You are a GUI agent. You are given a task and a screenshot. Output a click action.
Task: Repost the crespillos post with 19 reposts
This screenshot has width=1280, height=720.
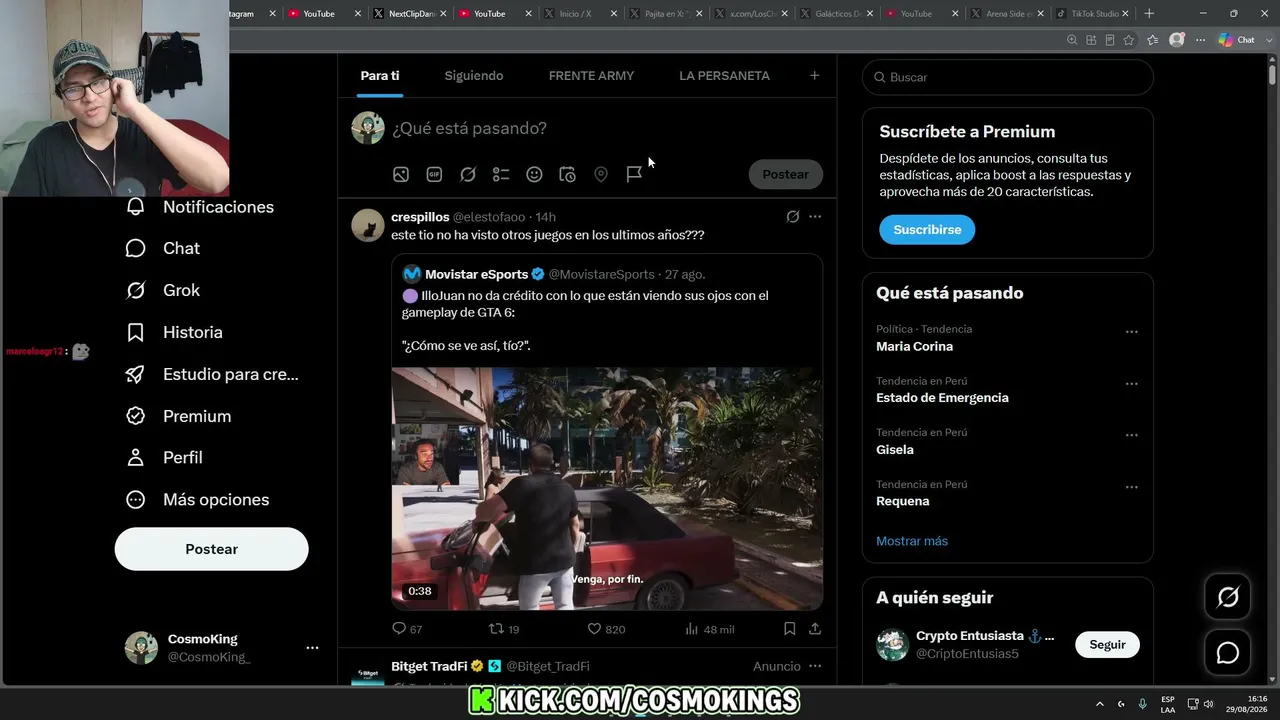503,629
